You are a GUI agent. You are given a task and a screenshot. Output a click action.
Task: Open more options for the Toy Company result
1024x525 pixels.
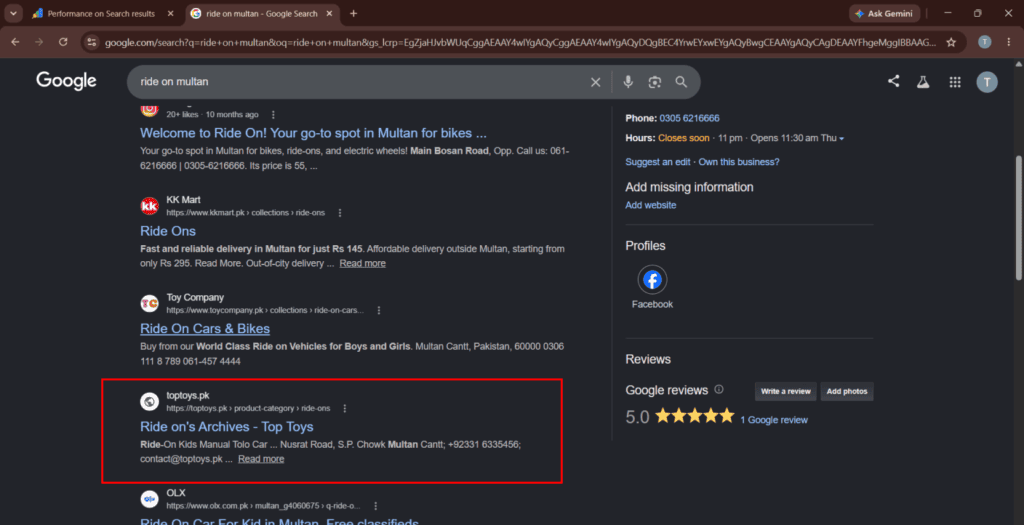pos(379,310)
